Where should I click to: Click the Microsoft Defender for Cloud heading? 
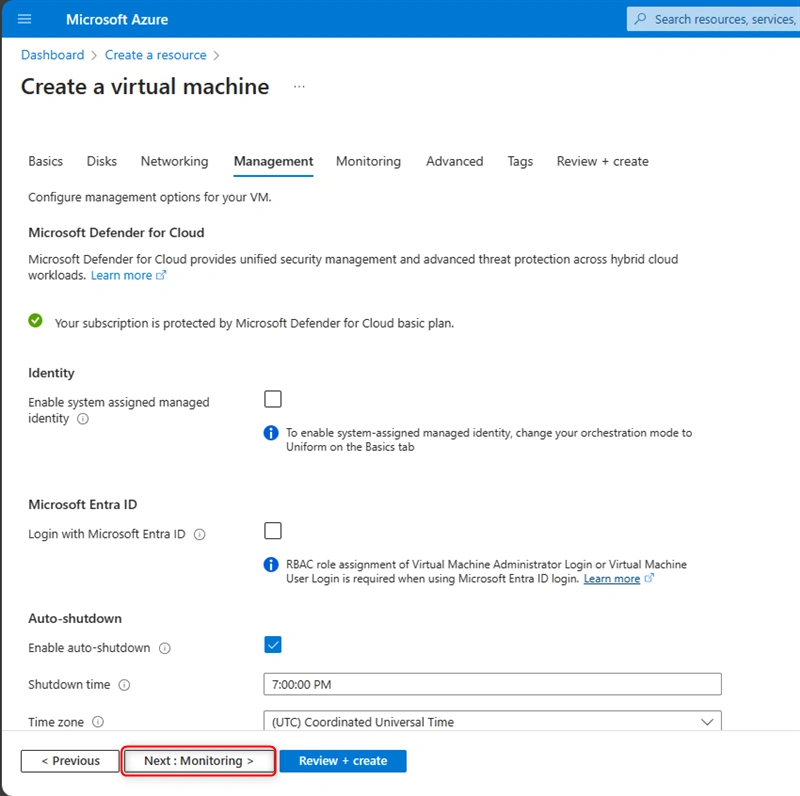[x=116, y=233]
